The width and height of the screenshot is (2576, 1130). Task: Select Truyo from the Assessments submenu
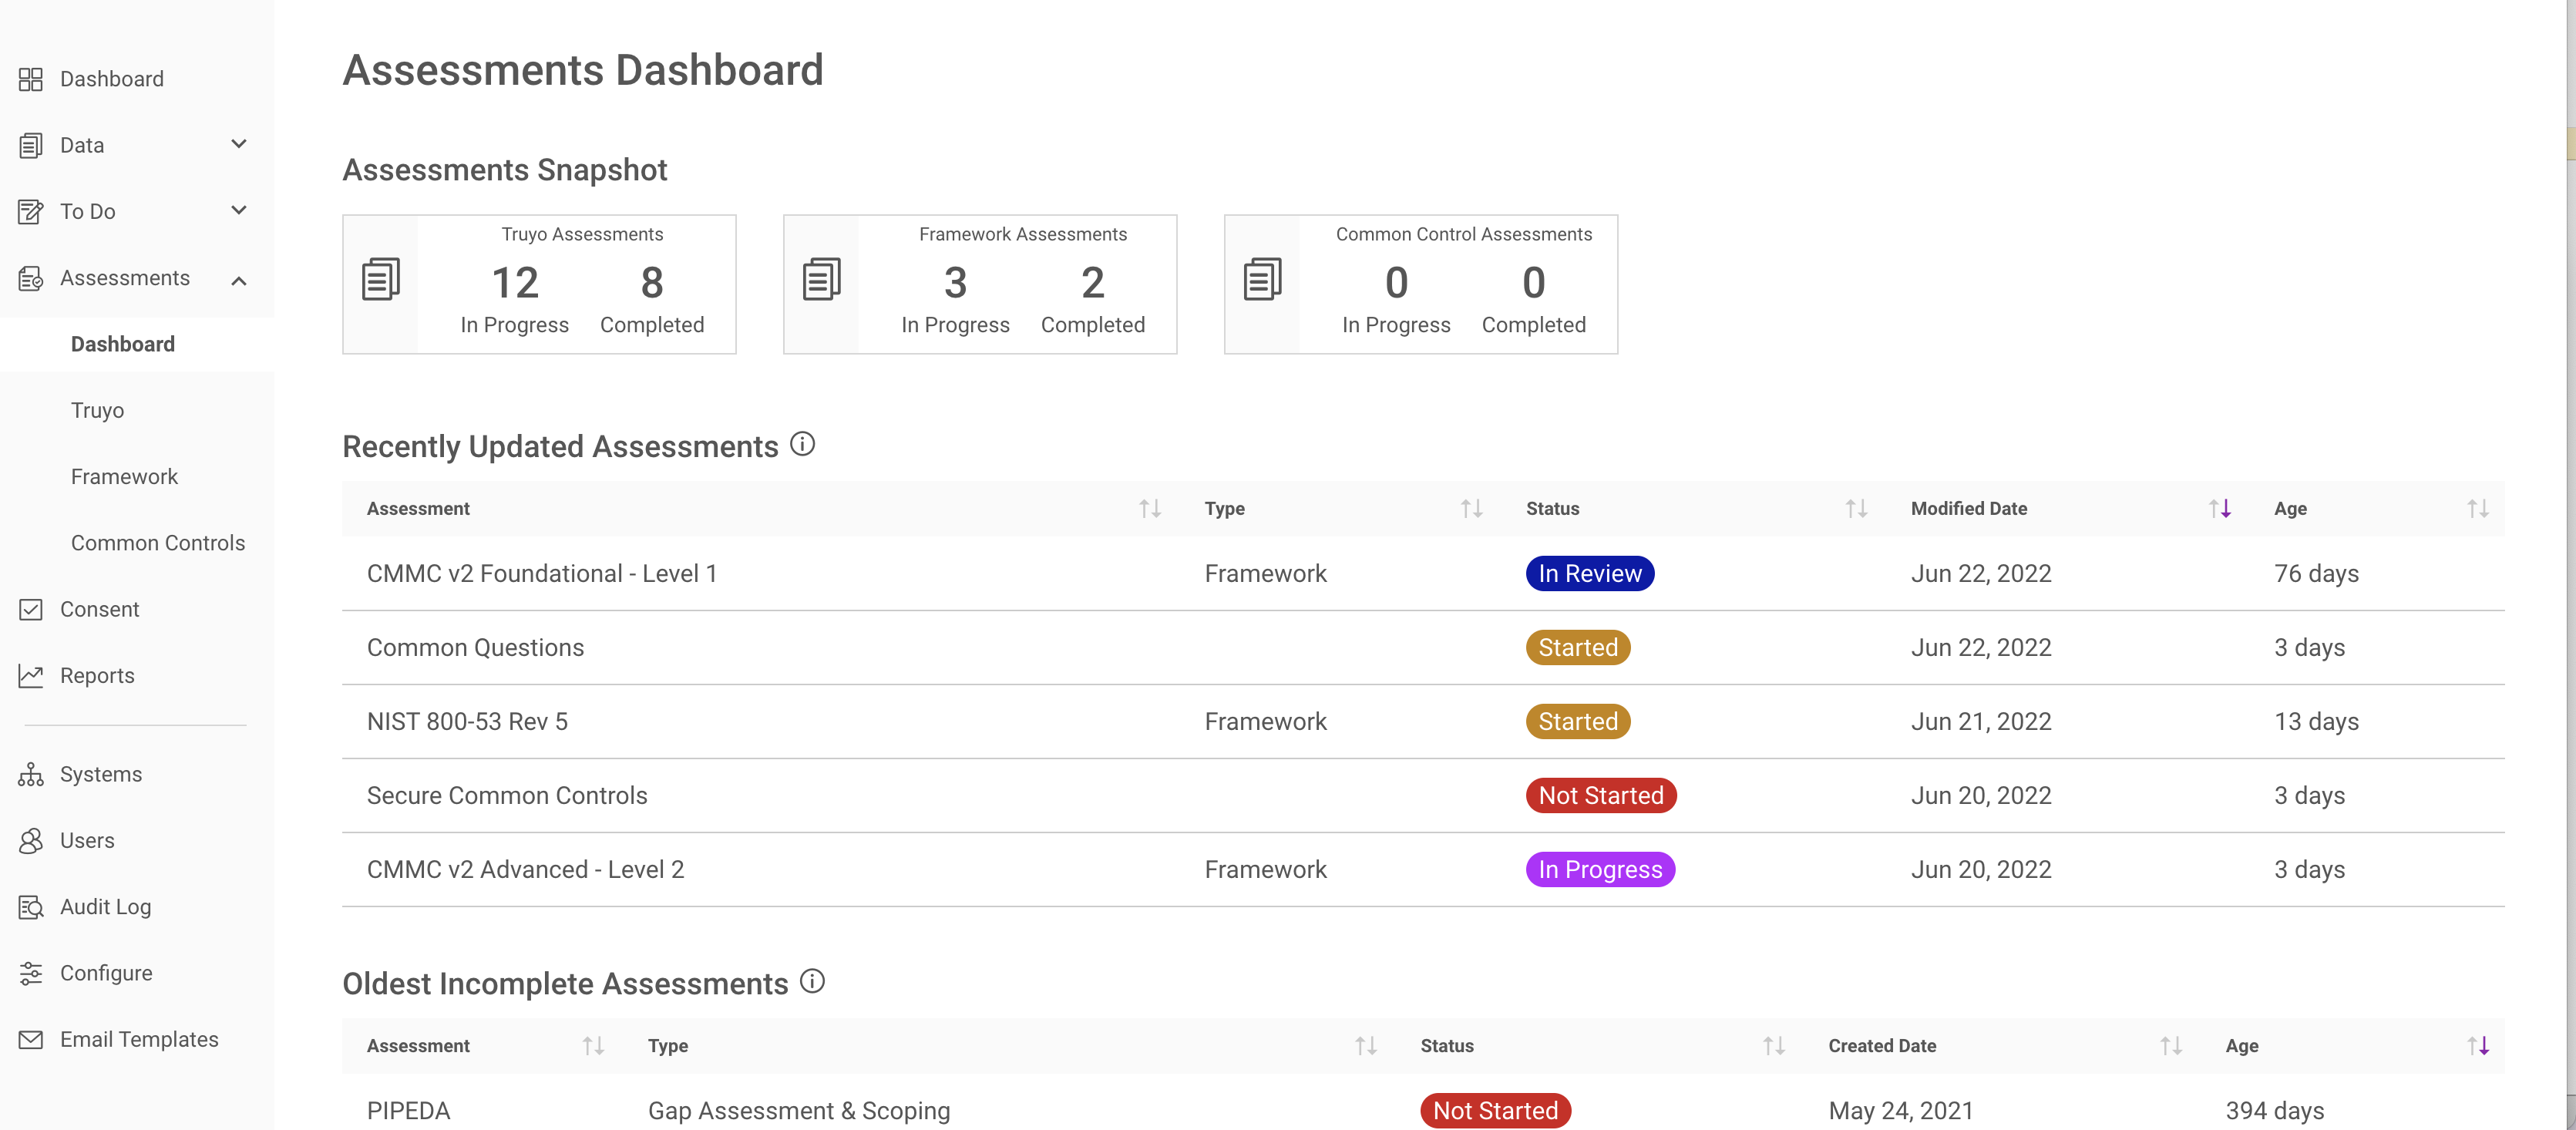[x=97, y=410]
